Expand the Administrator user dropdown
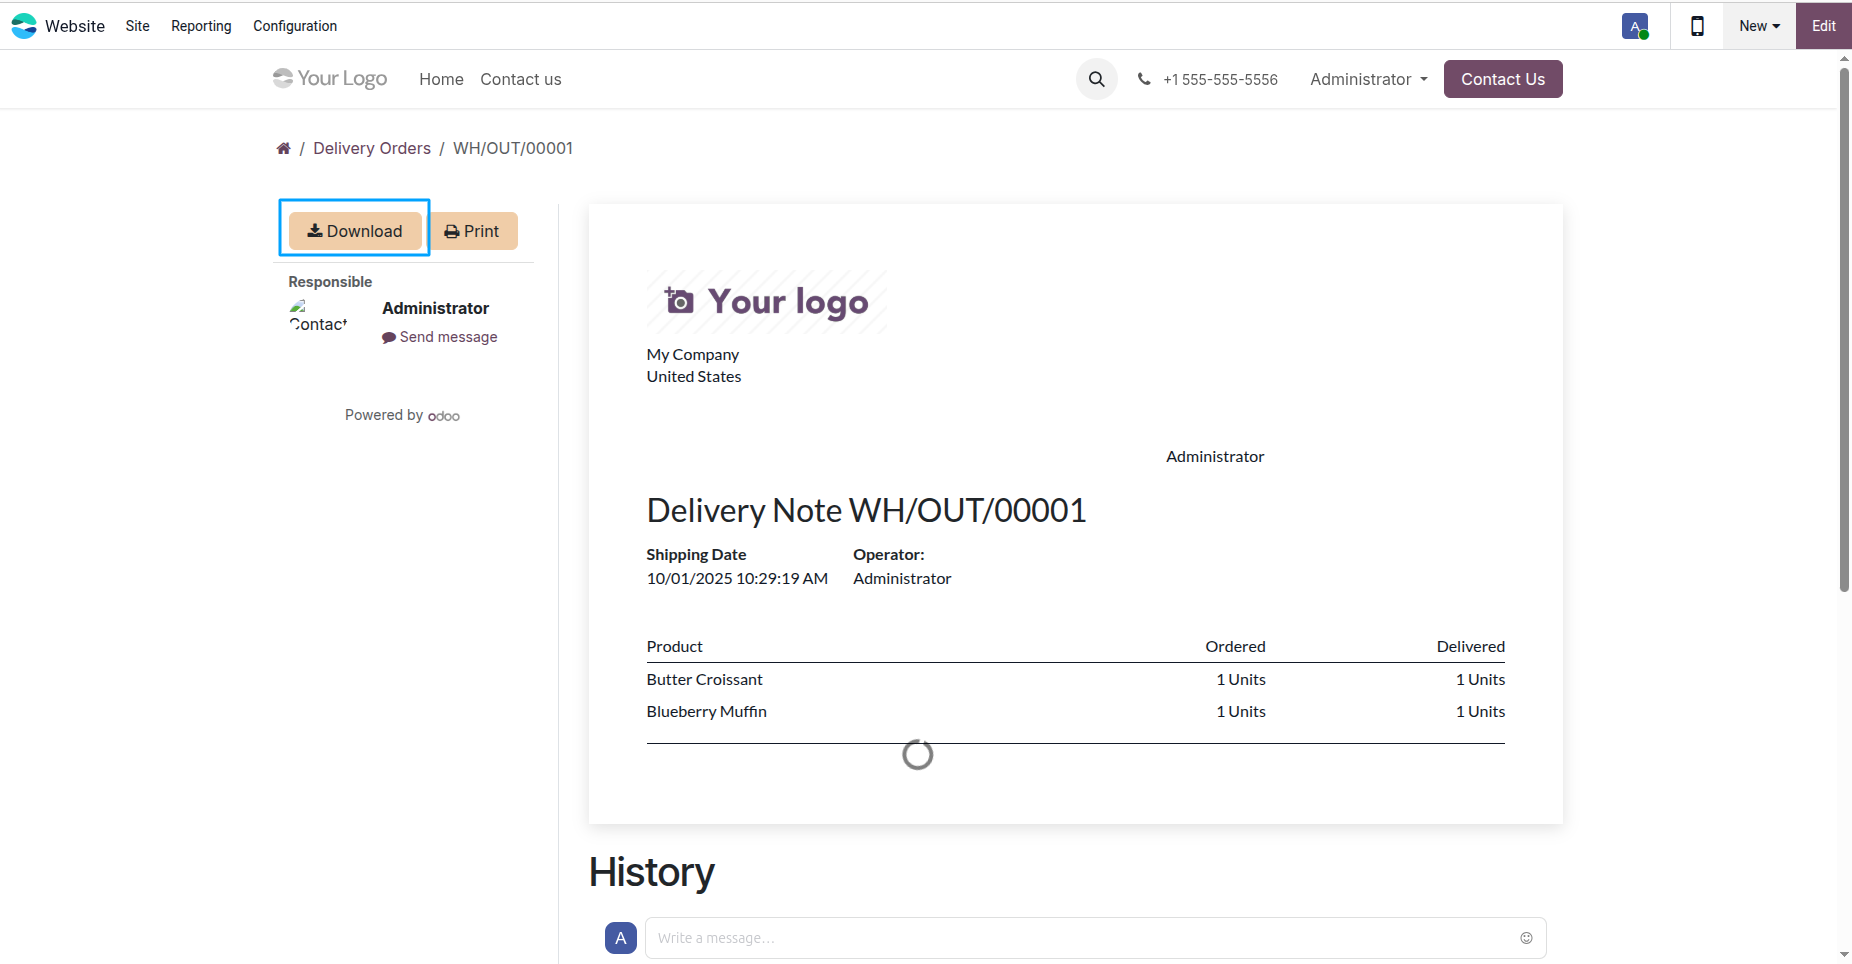 tap(1369, 79)
